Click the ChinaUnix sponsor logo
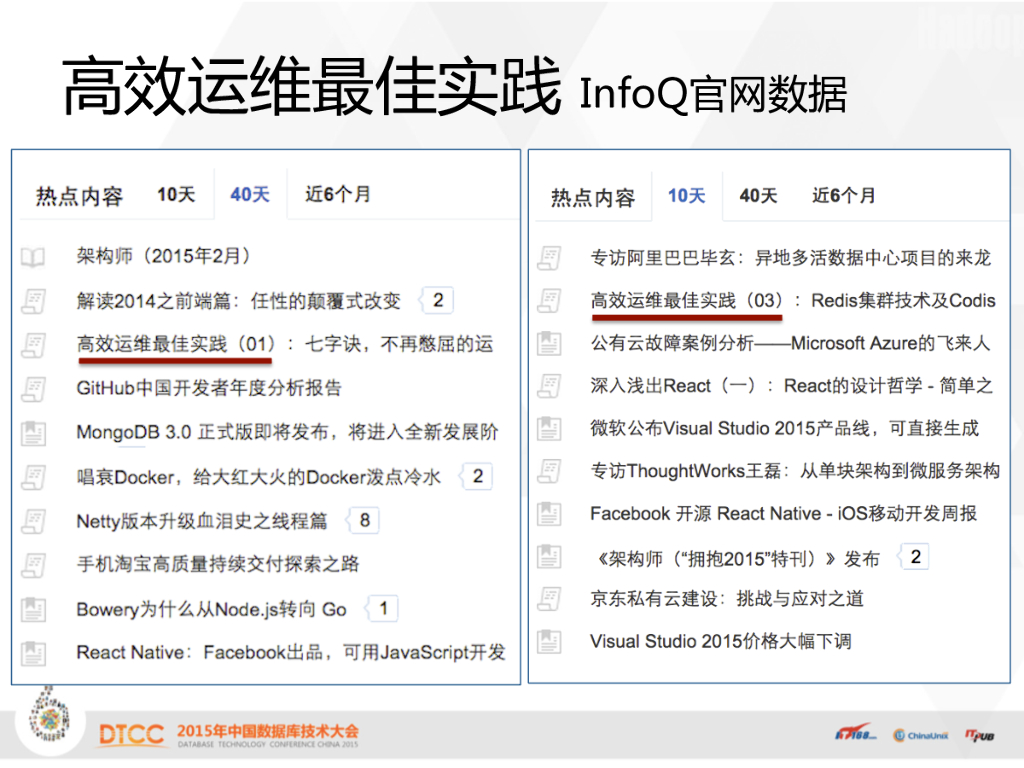 pyautogui.click(x=921, y=735)
